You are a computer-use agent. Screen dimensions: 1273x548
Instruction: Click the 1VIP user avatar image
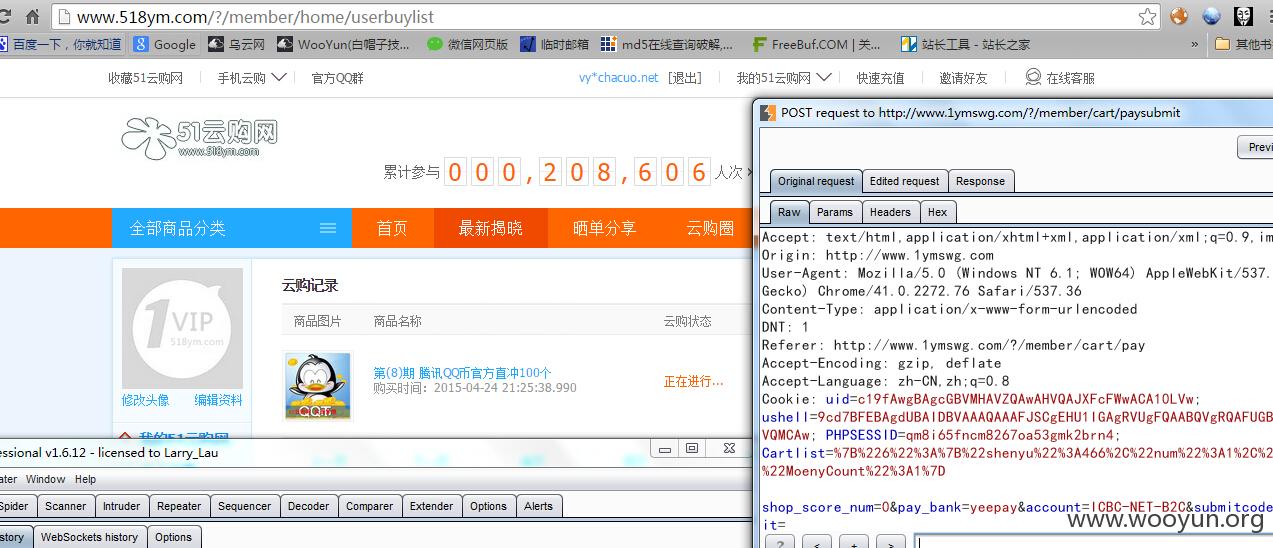click(182, 328)
